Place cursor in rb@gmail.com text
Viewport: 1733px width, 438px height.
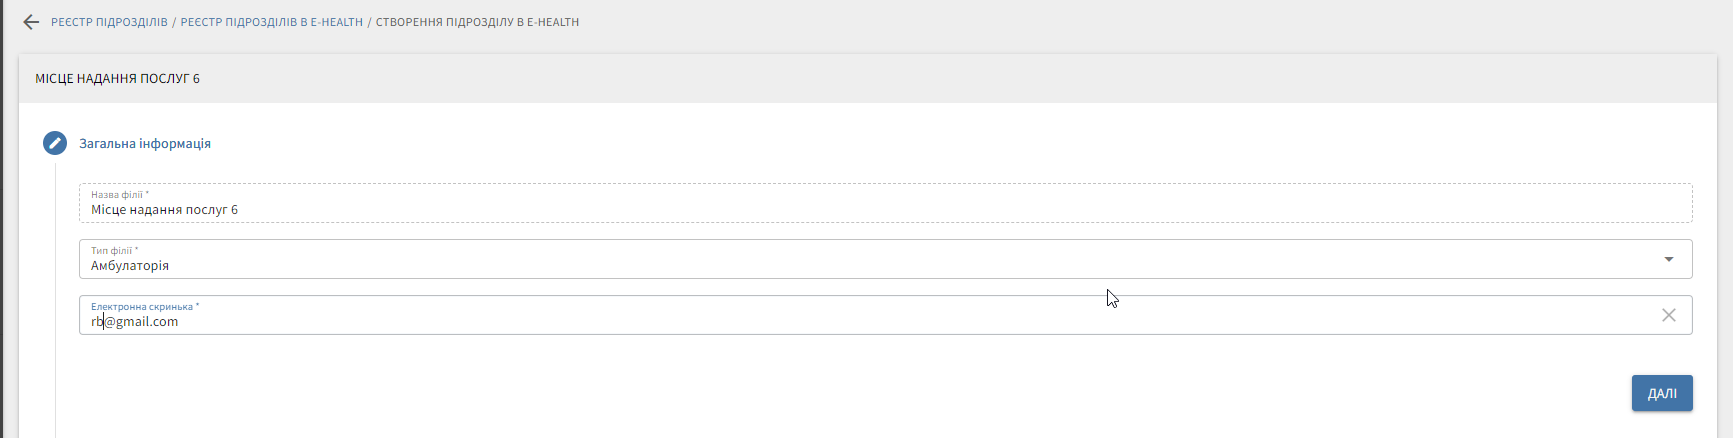135,322
